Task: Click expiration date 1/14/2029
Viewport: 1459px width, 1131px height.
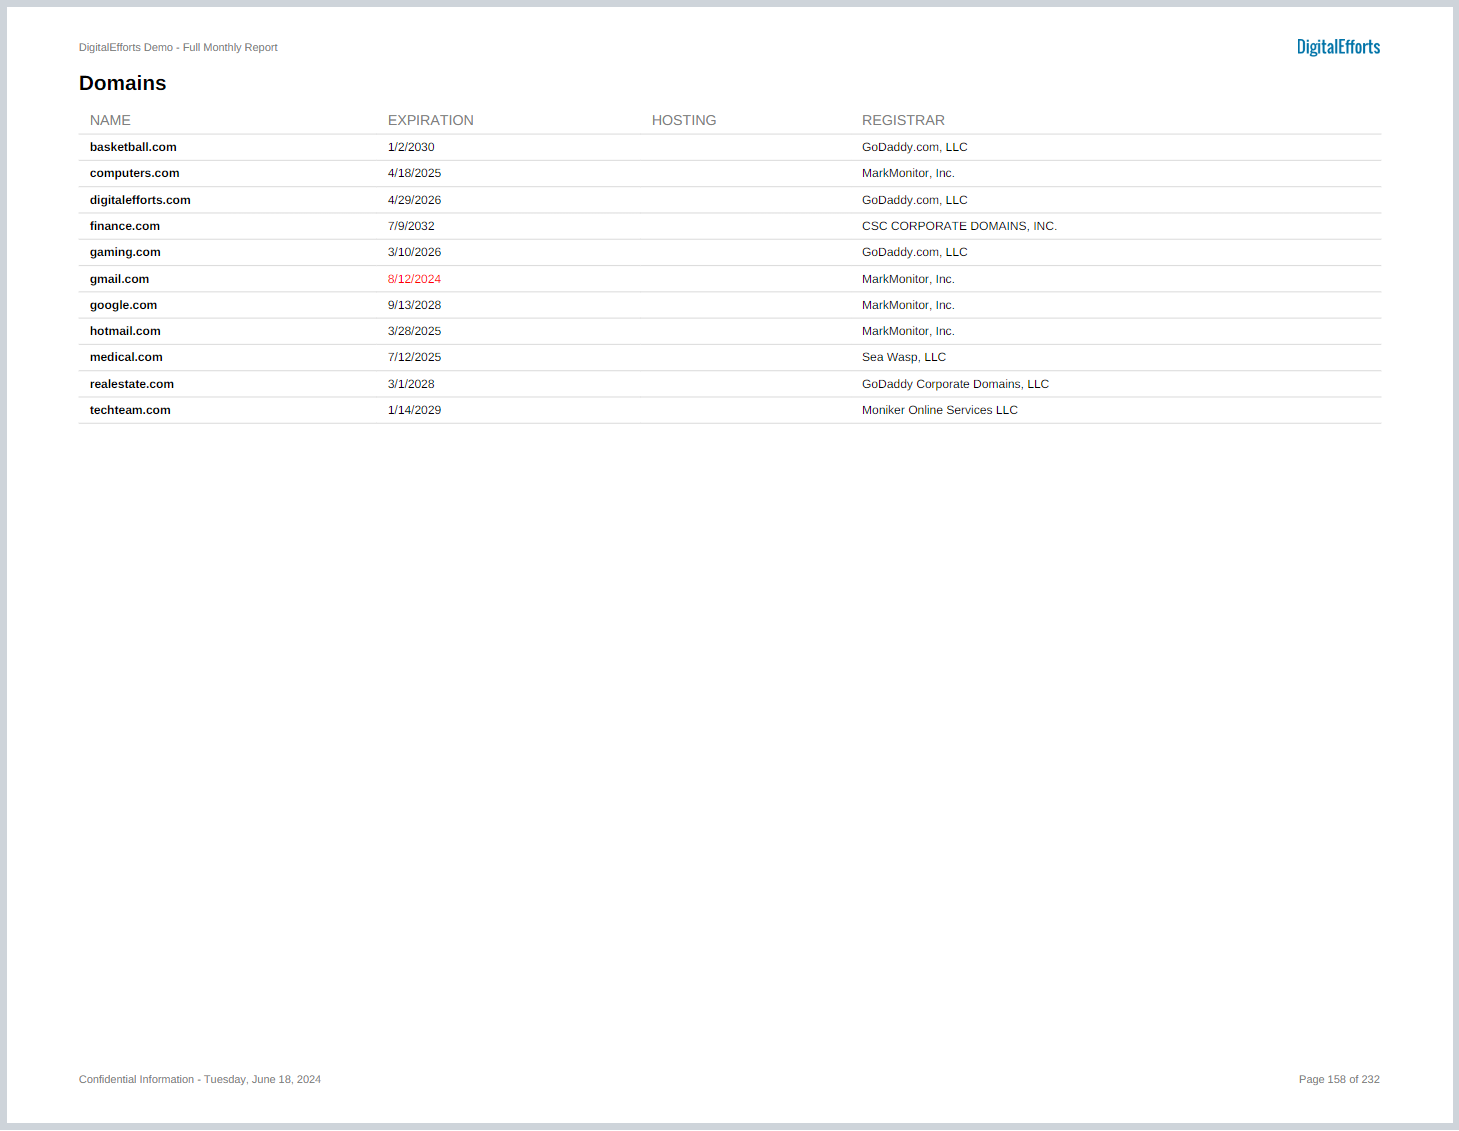Action: (x=414, y=410)
